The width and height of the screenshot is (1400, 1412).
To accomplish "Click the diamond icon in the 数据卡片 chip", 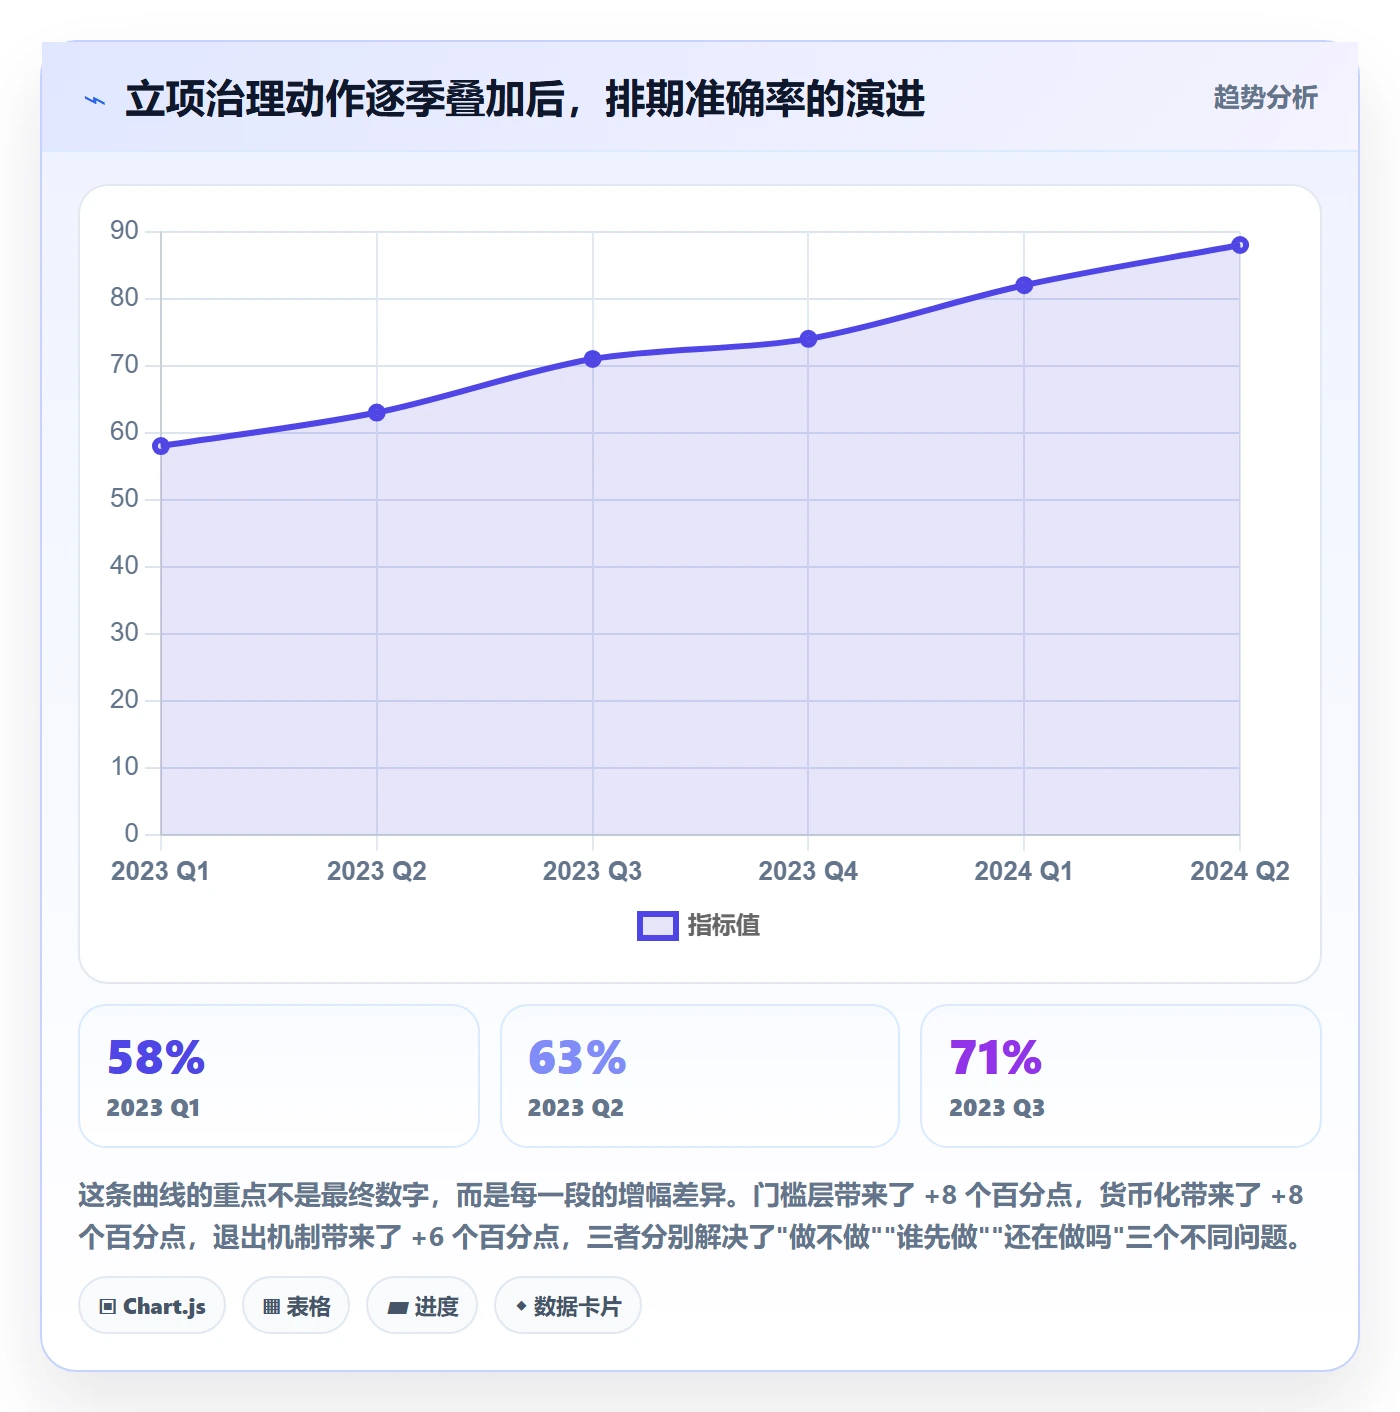I will pyautogui.click(x=521, y=1306).
